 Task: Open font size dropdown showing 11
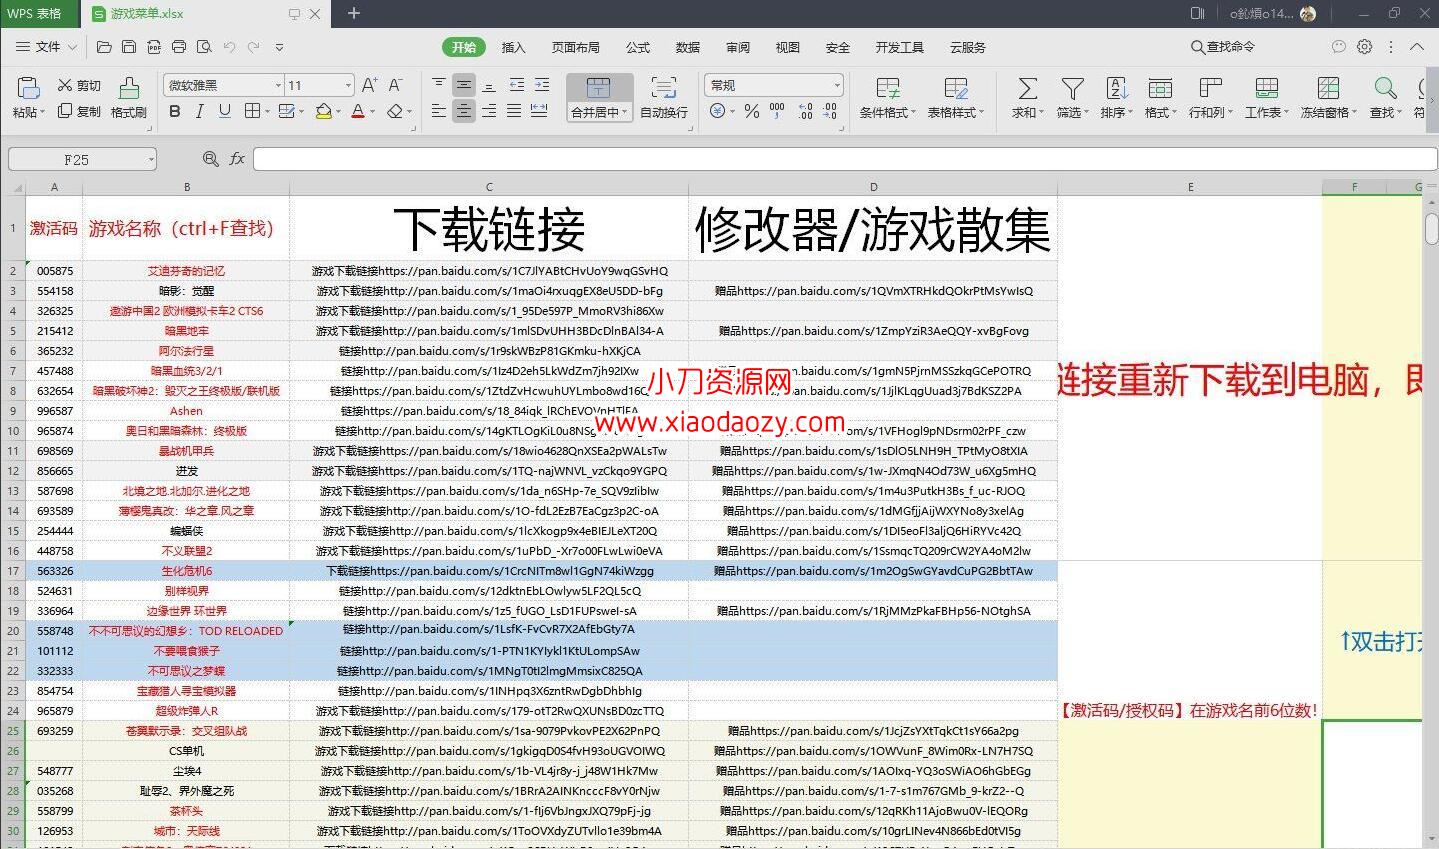(348, 85)
